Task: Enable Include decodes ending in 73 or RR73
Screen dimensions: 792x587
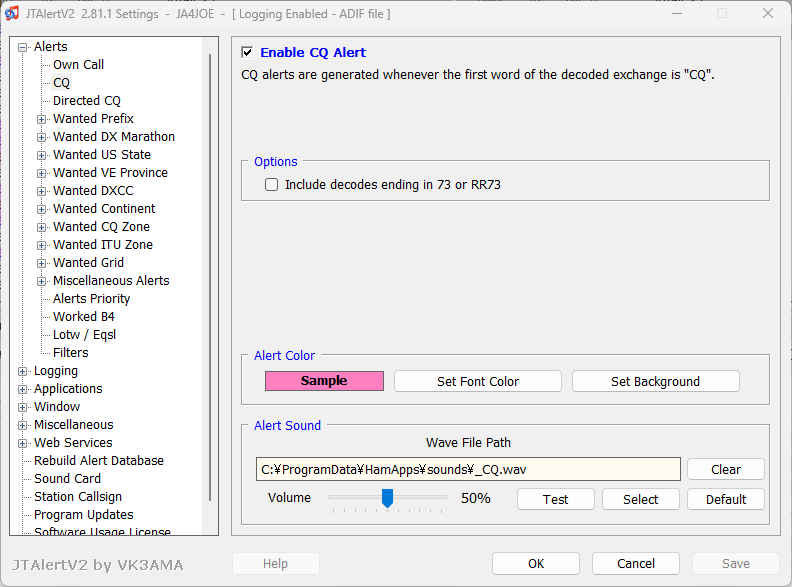Action: click(x=272, y=185)
